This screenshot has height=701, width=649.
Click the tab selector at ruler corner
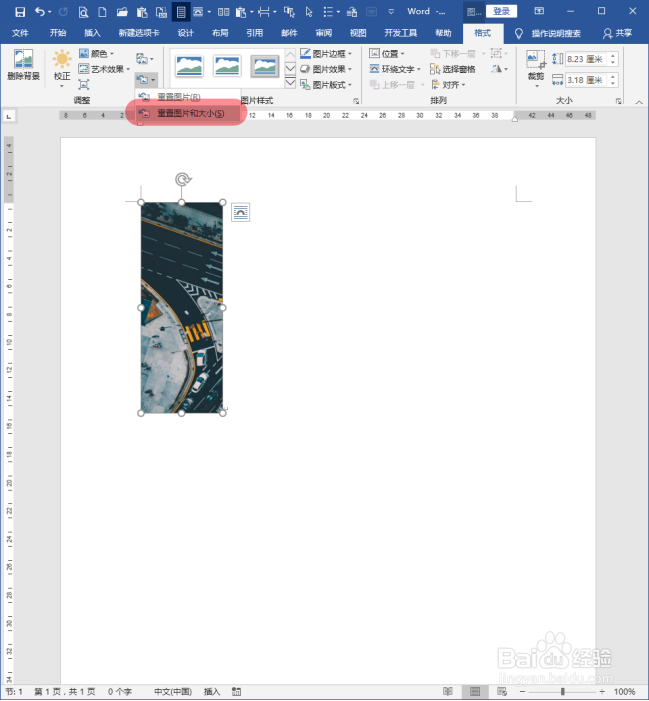point(9,116)
